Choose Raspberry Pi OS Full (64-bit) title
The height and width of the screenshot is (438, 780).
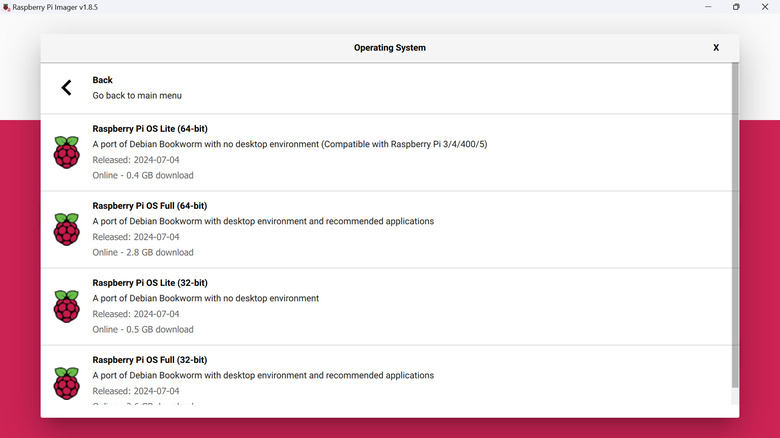pyautogui.click(x=149, y=206)
